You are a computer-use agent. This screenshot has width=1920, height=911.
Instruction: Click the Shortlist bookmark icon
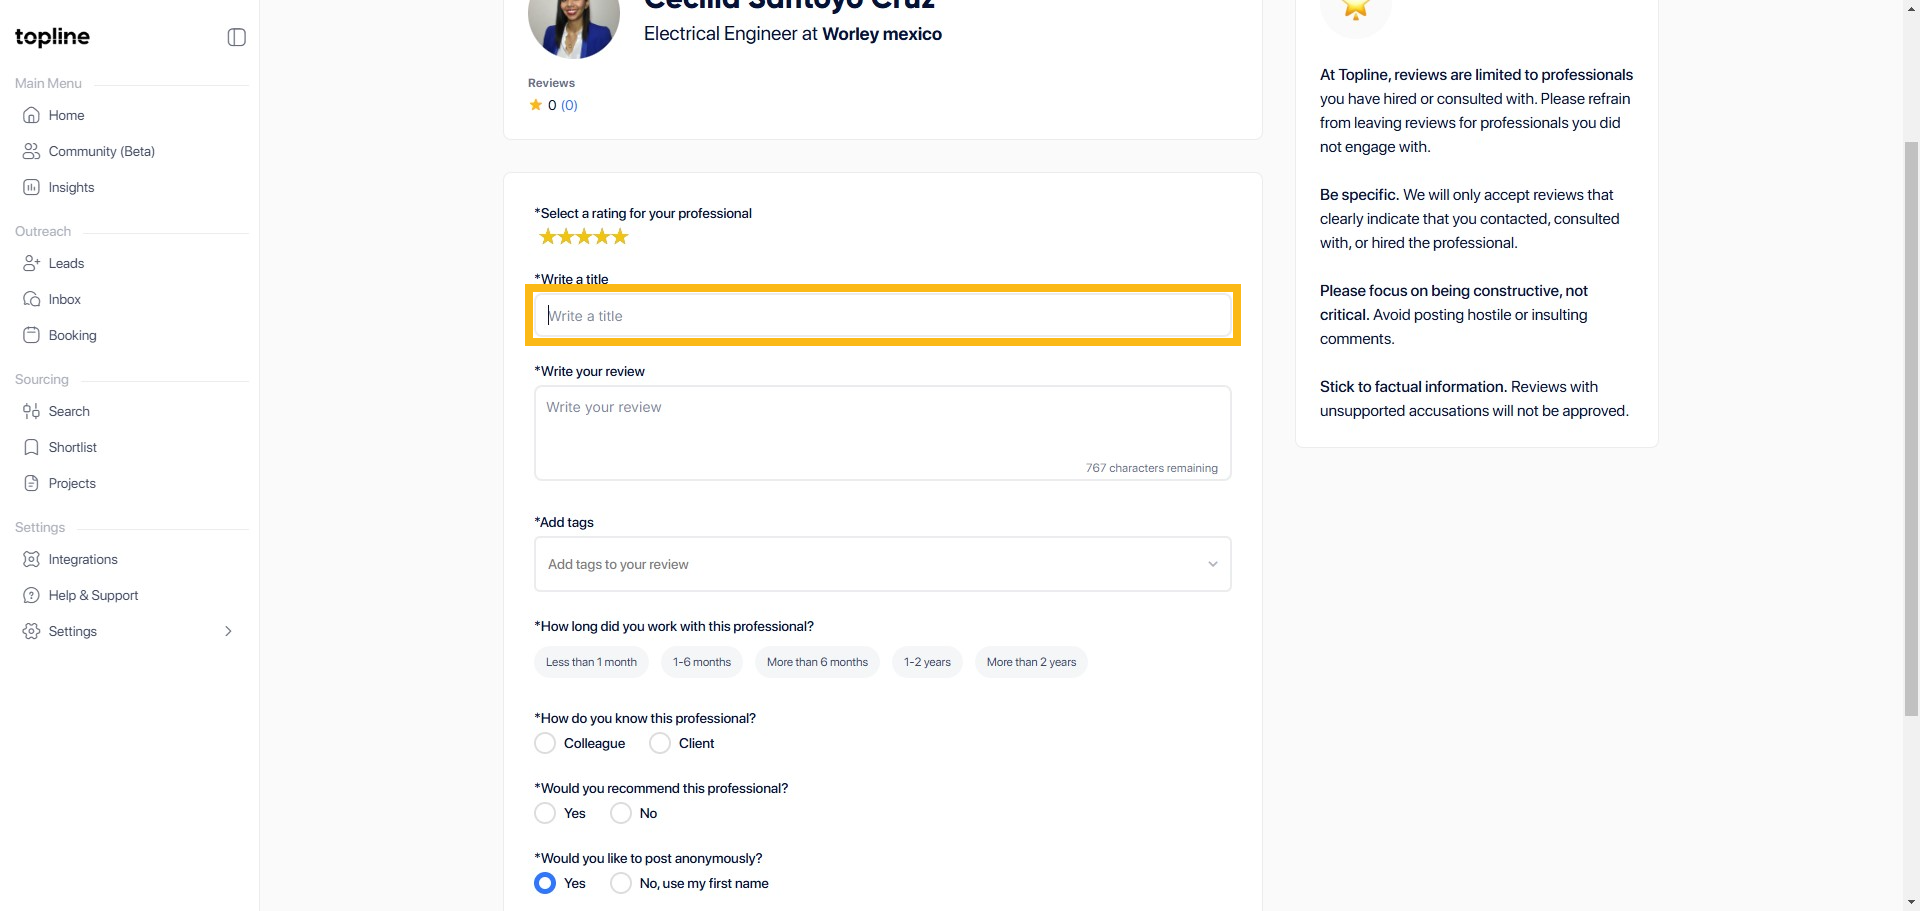[32, 447]
